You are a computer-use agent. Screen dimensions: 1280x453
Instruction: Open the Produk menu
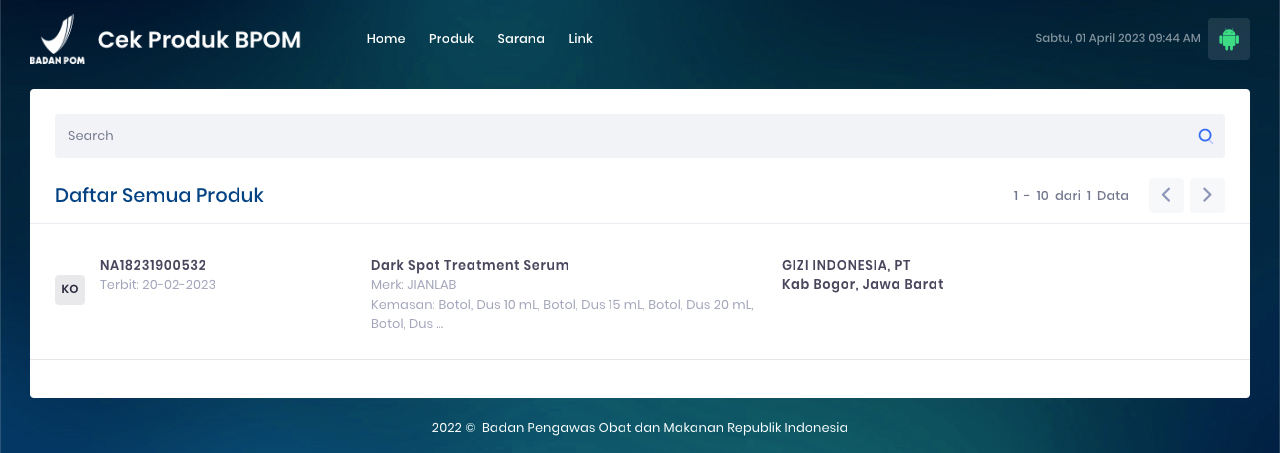click(451, 39)
